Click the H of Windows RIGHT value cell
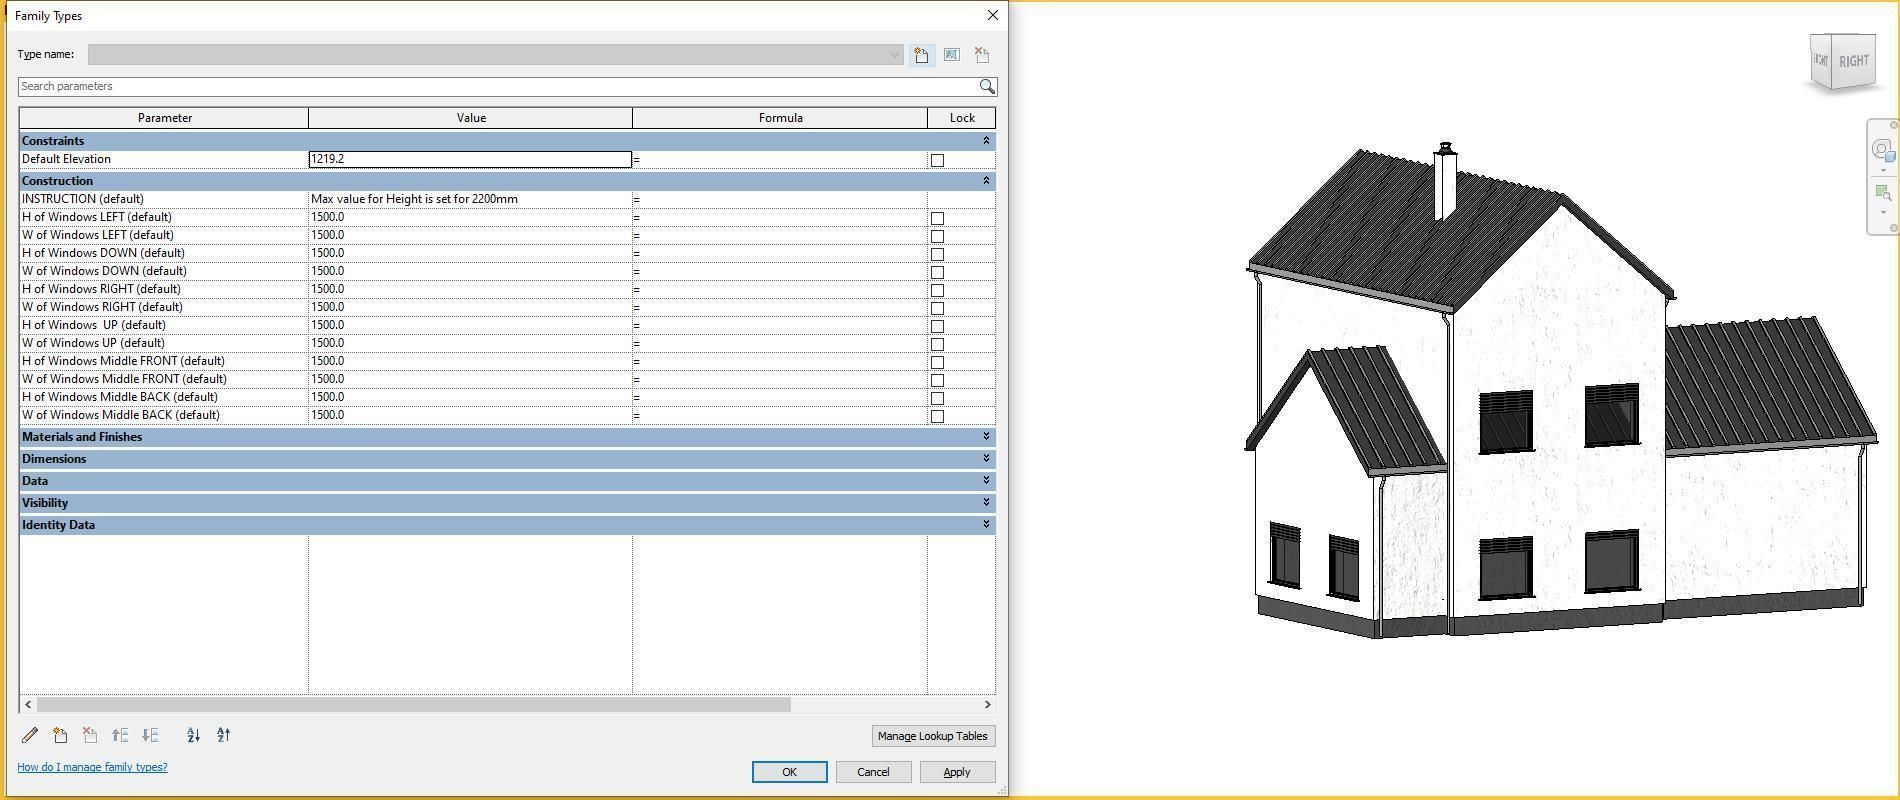This screenshot has height=800, width=1900. point(470,289)
